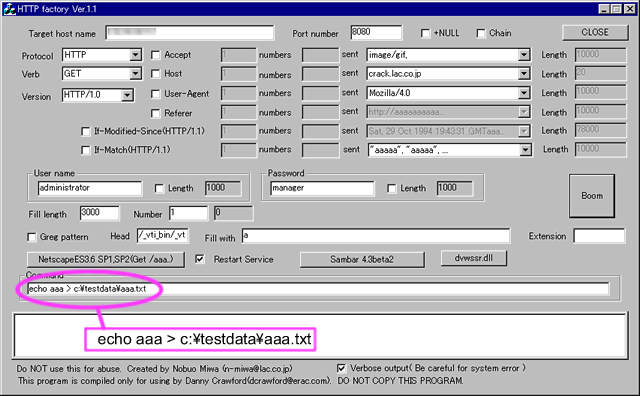Toggle the Chain checkbox

click(x=481, y=33)
